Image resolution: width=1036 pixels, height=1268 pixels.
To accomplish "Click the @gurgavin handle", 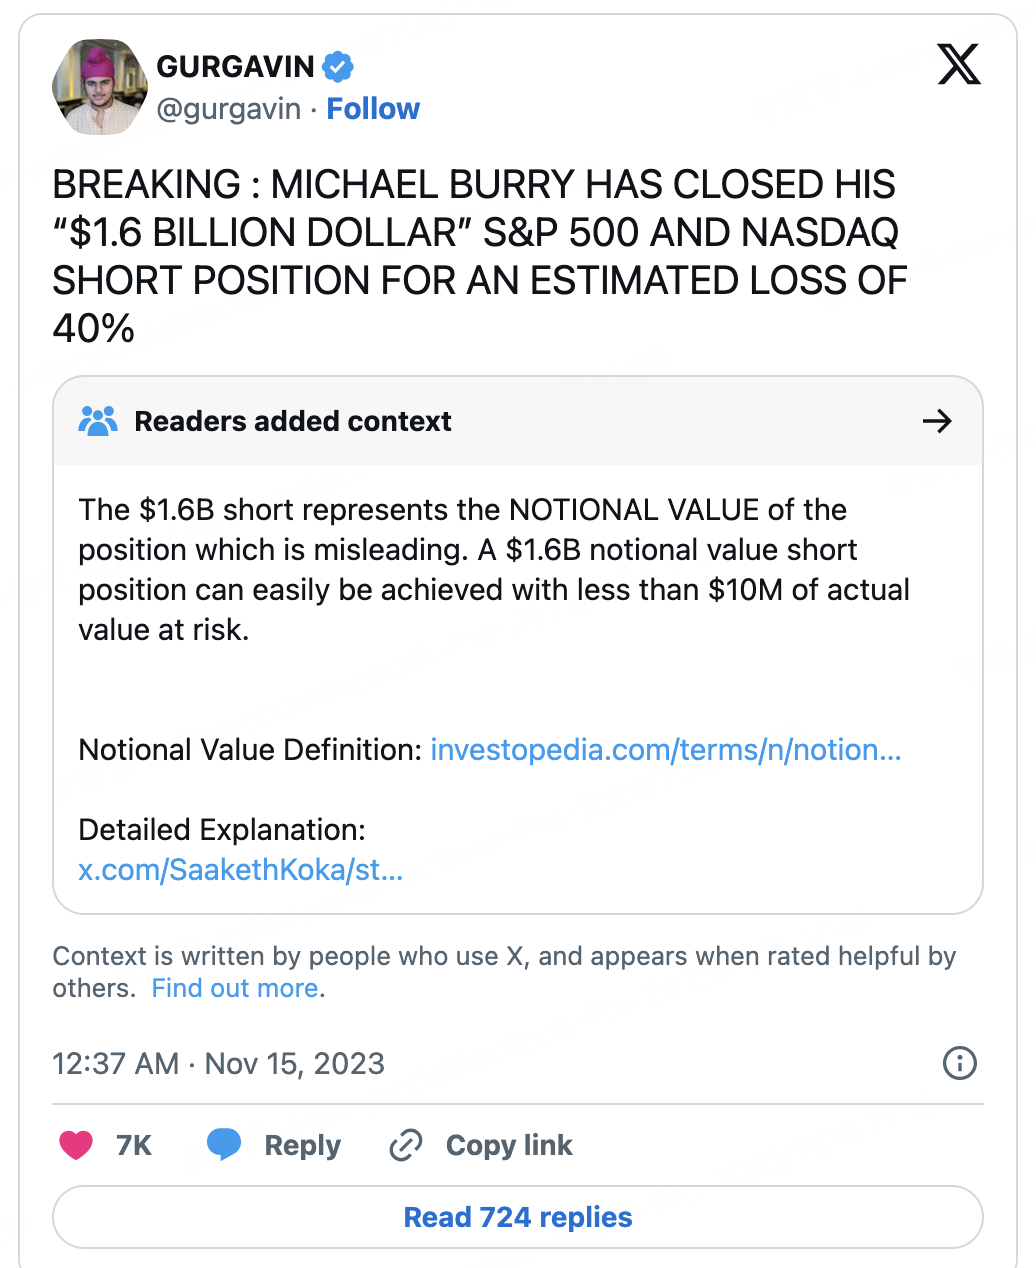I will click(230, 108).
